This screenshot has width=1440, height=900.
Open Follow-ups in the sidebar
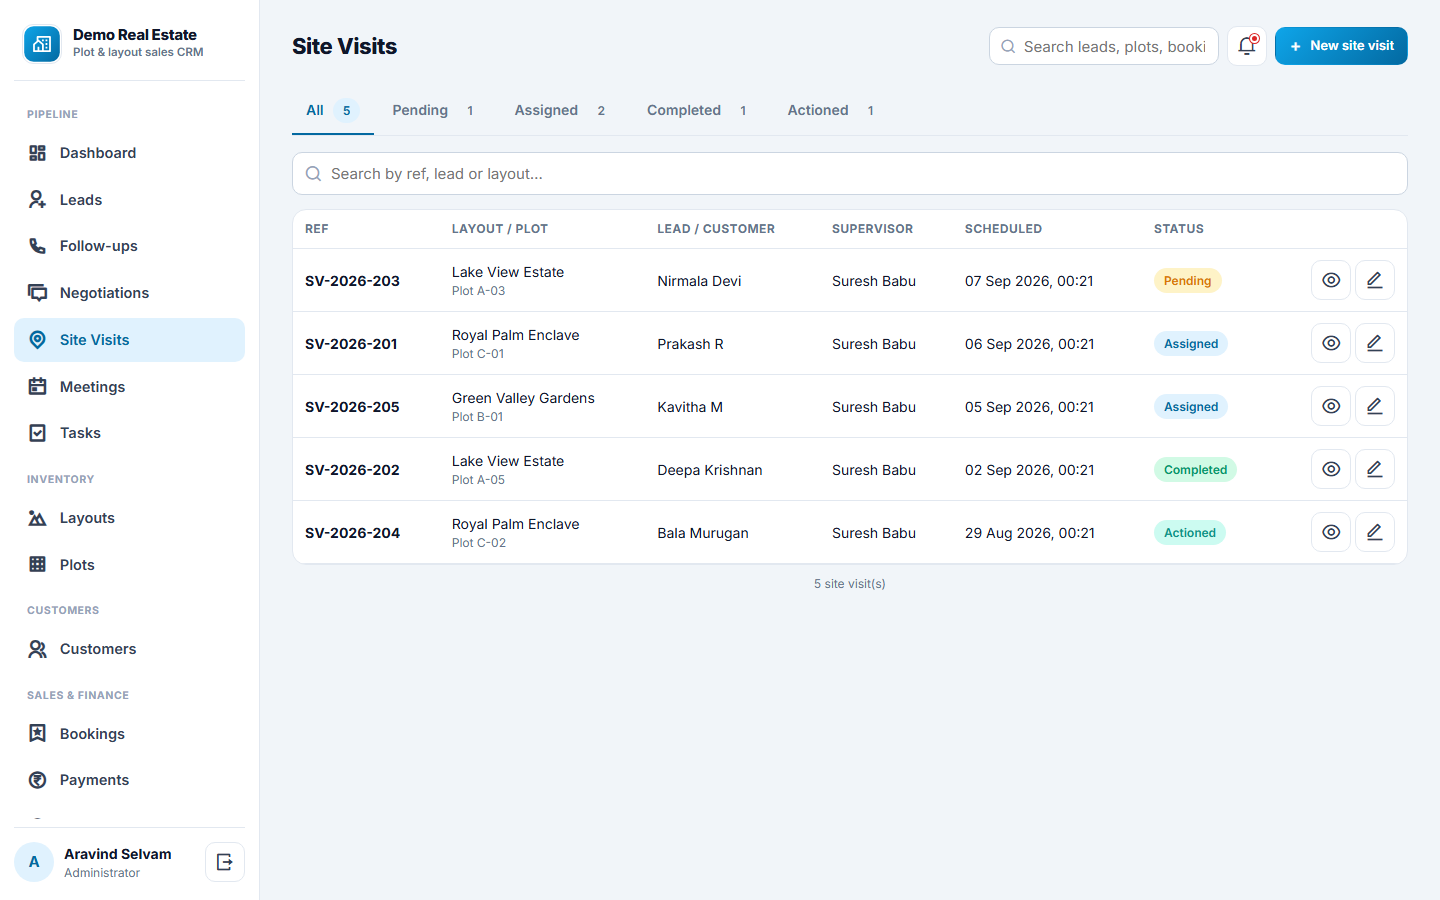tap(129, 246)
